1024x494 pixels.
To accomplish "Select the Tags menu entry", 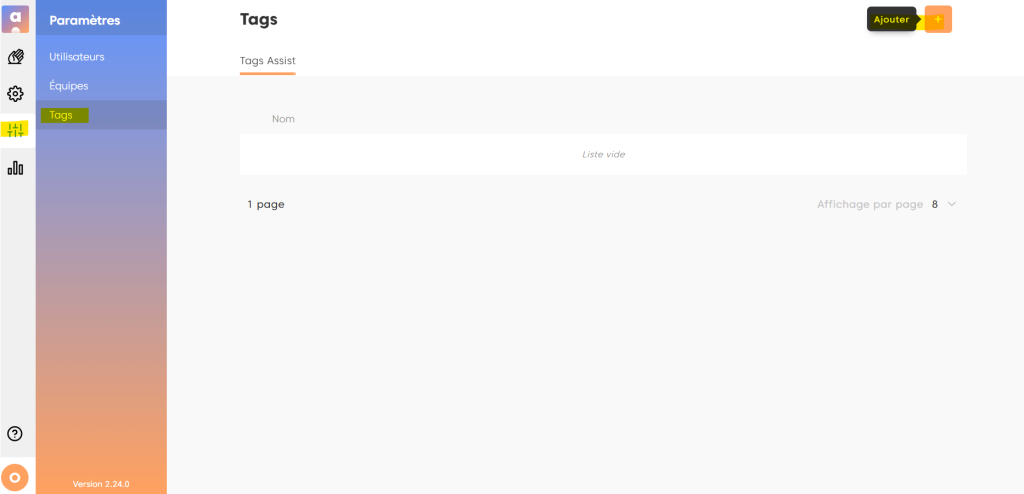I will (x=61, y=115).
